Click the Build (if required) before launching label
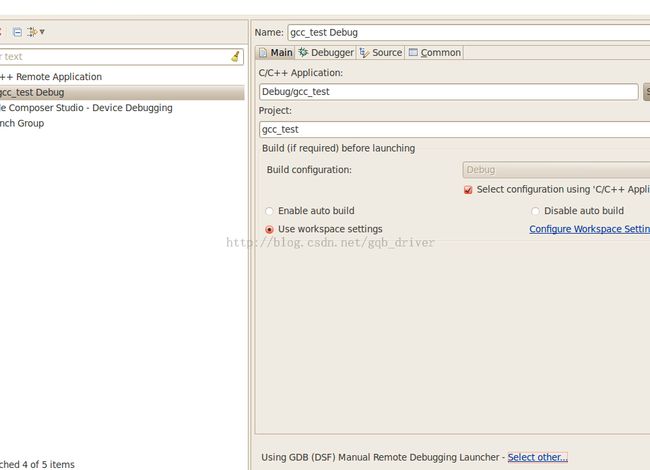The image size is (650, 470). (338, 148)
